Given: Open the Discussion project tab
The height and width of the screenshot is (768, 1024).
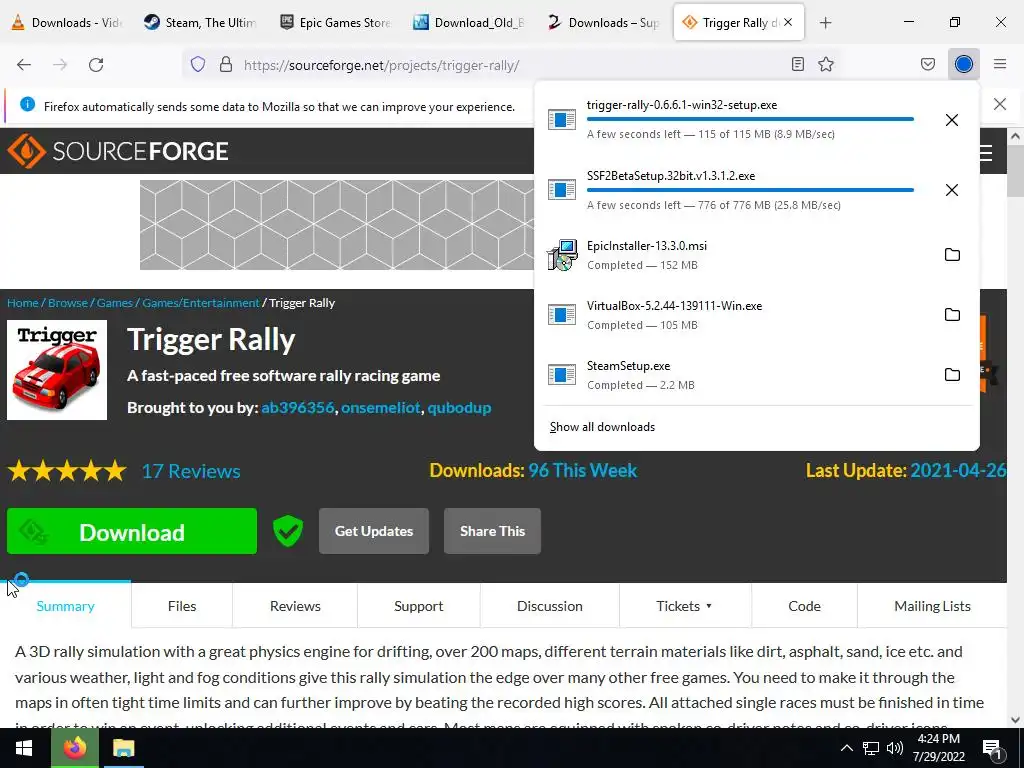Looking at the screenshot, I should 550,606.
